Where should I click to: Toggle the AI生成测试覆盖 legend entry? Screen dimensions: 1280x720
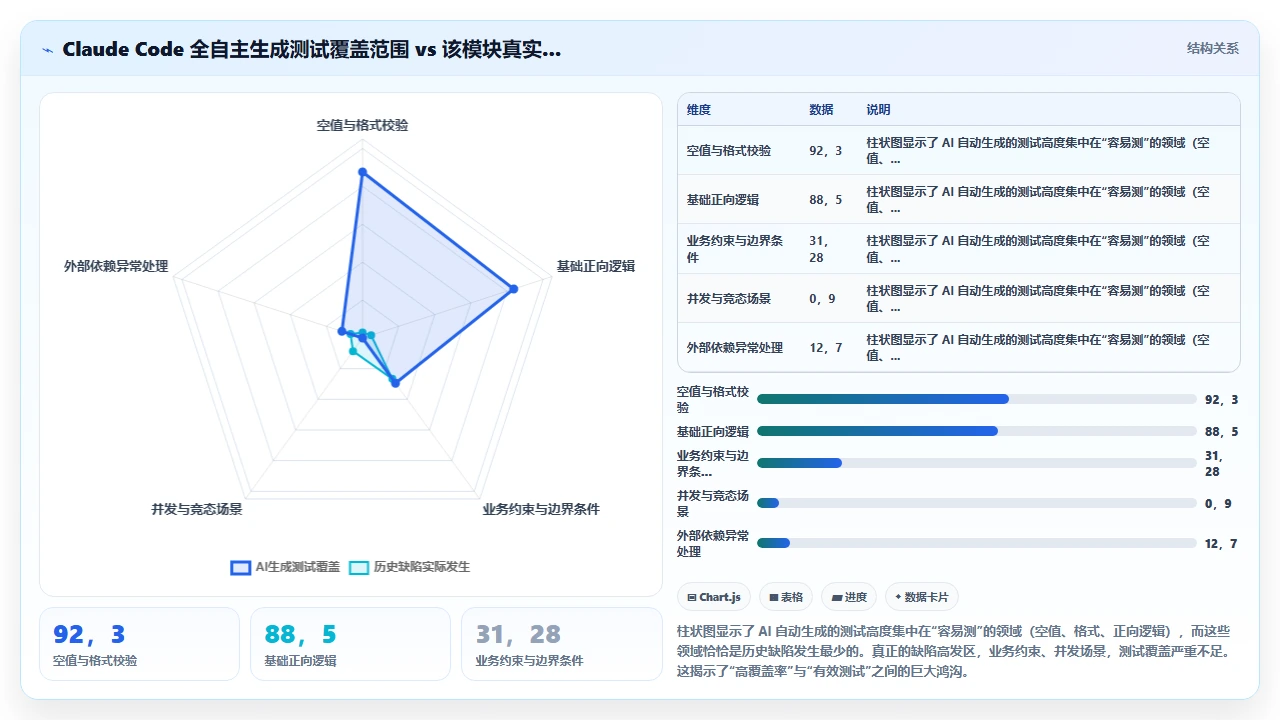286,567
